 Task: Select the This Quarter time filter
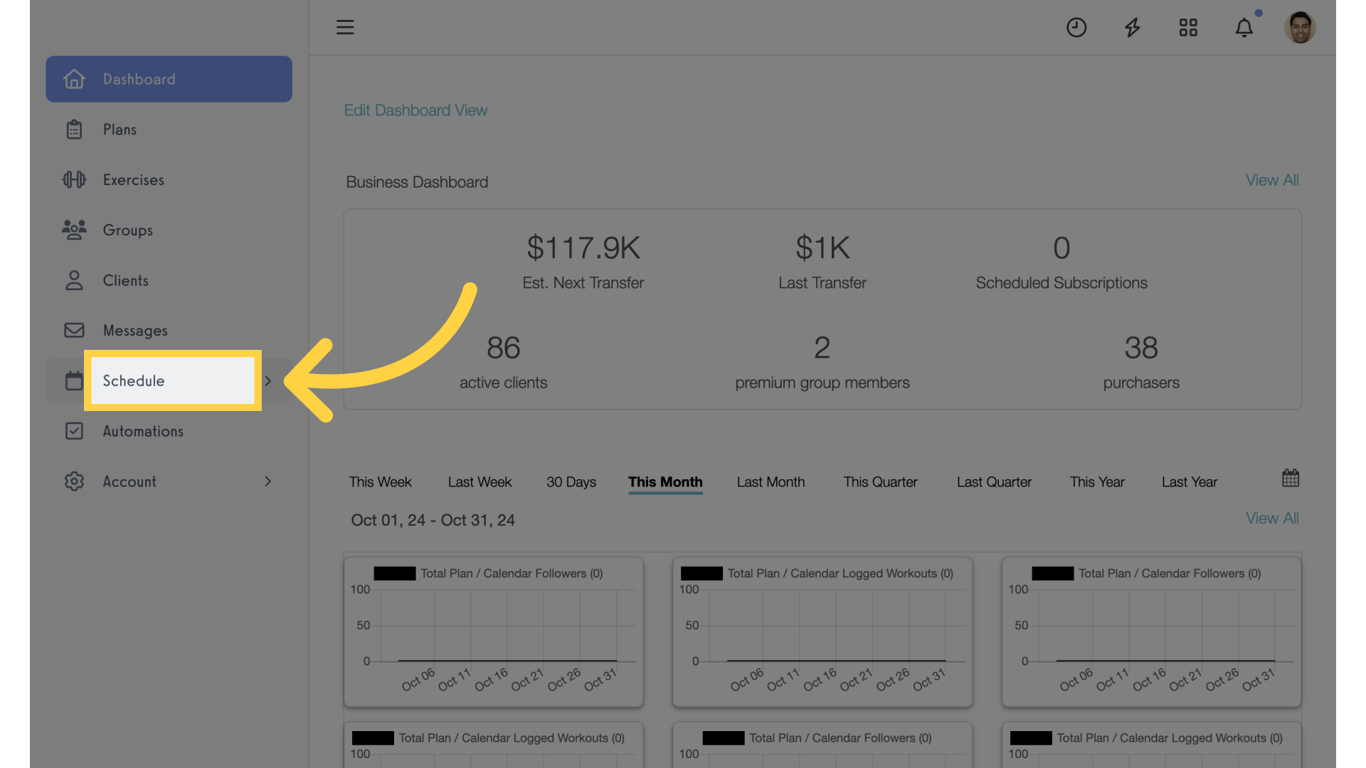tap(880, 482)
